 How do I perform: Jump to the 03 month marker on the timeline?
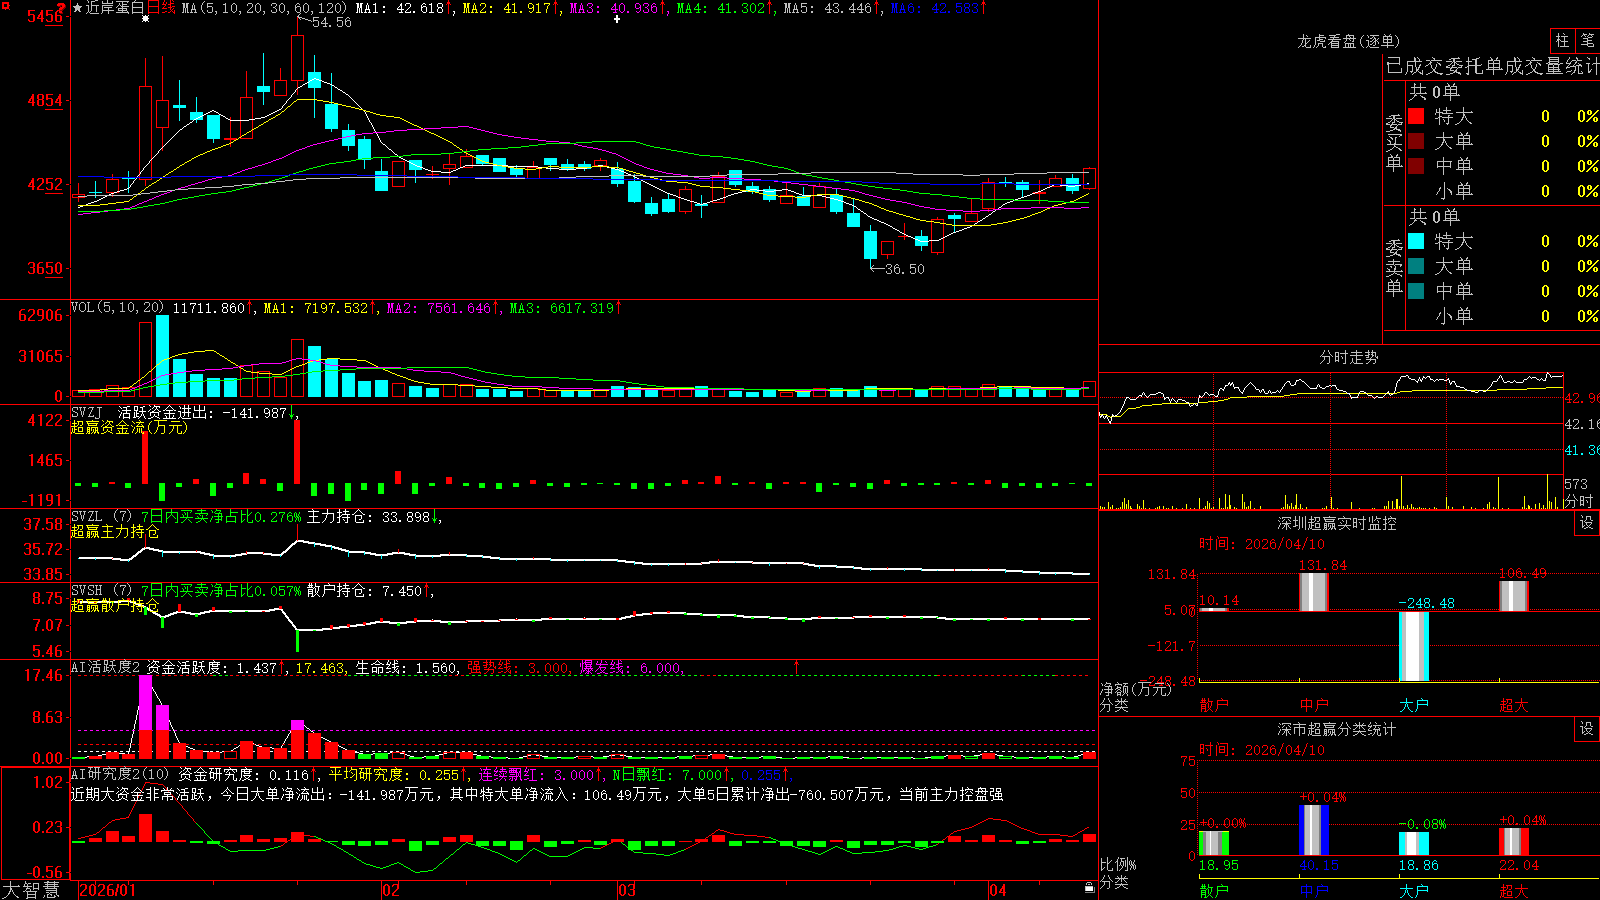pos(627,890)
